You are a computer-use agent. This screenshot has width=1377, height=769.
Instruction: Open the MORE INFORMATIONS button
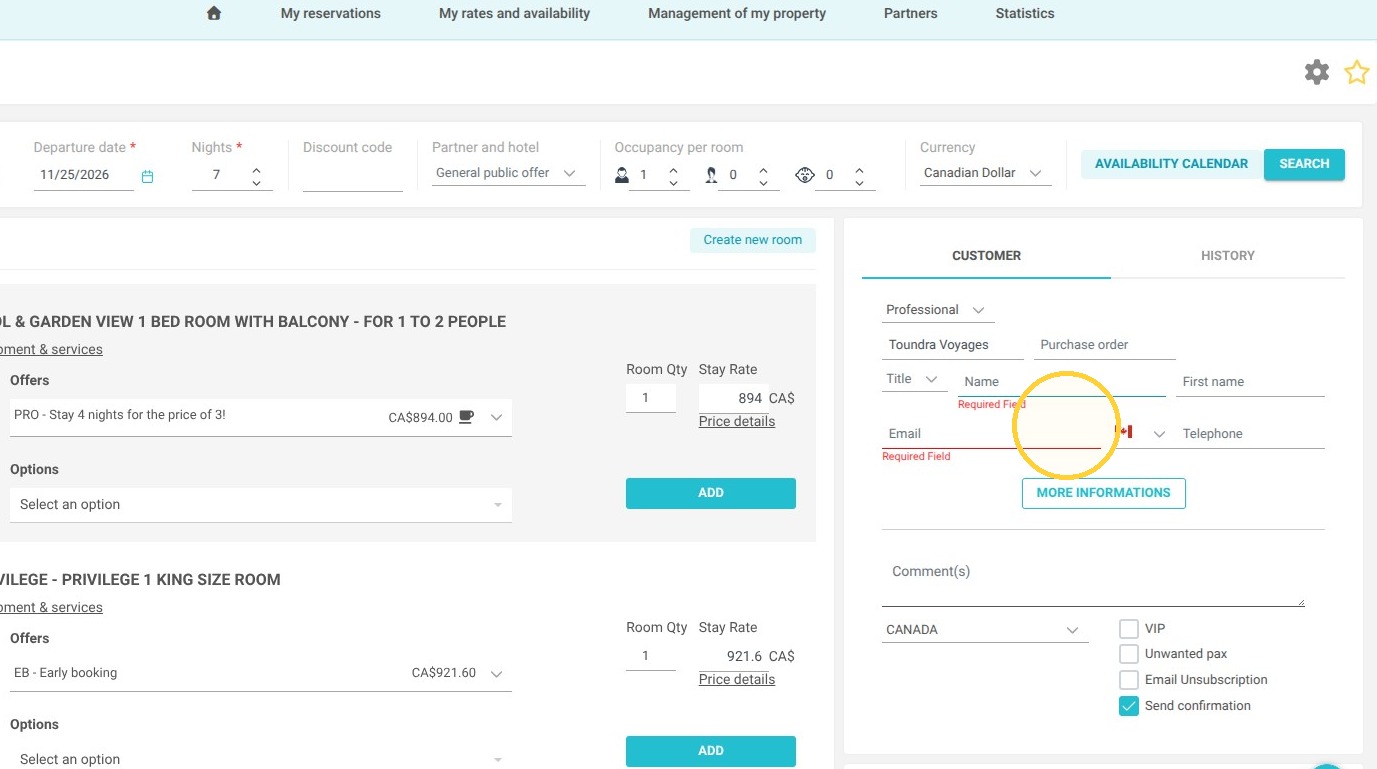pos(1104,493)
